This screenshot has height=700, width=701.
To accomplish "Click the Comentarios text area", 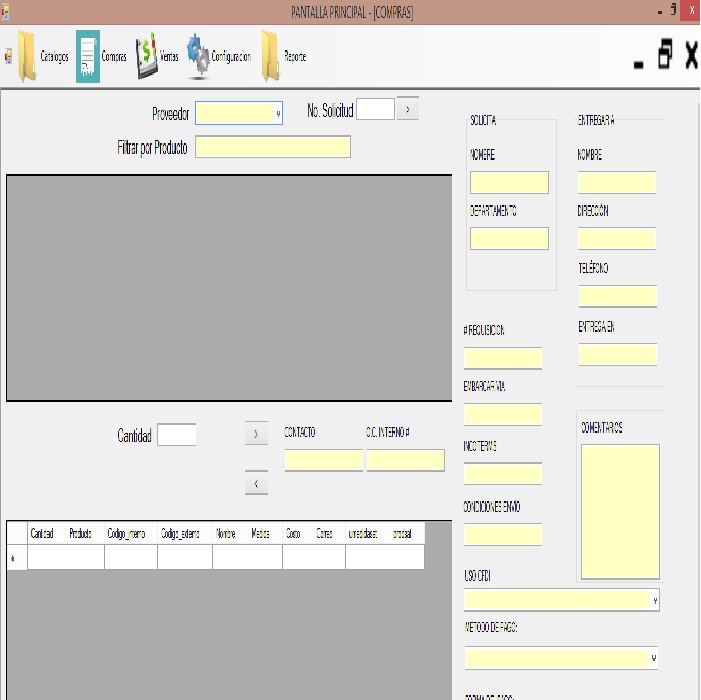I will (620, 511).
